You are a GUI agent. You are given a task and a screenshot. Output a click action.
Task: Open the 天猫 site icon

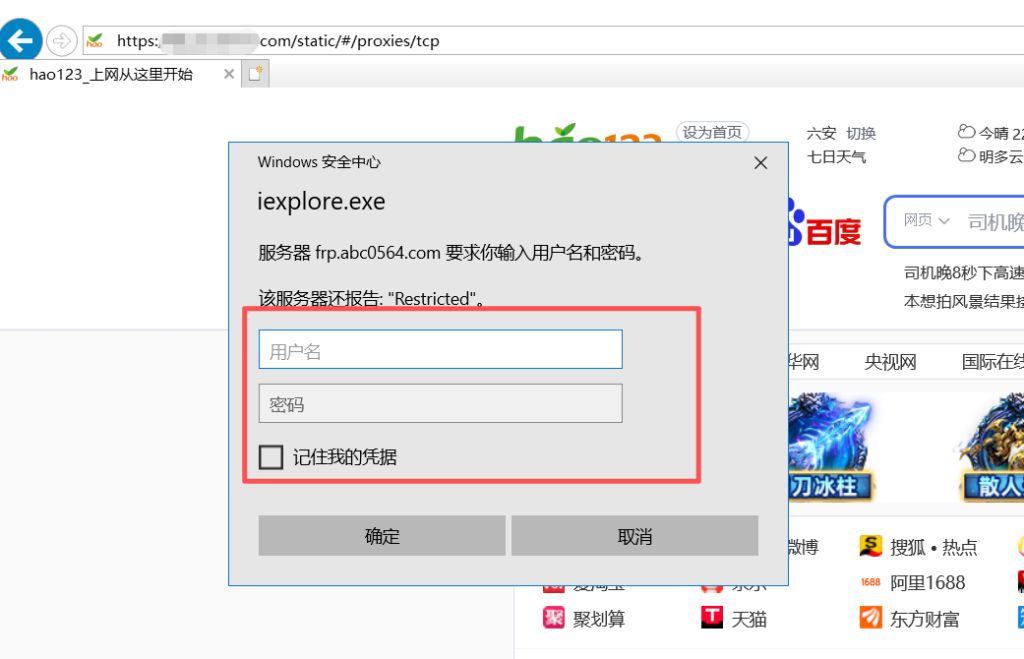[712, 617]
